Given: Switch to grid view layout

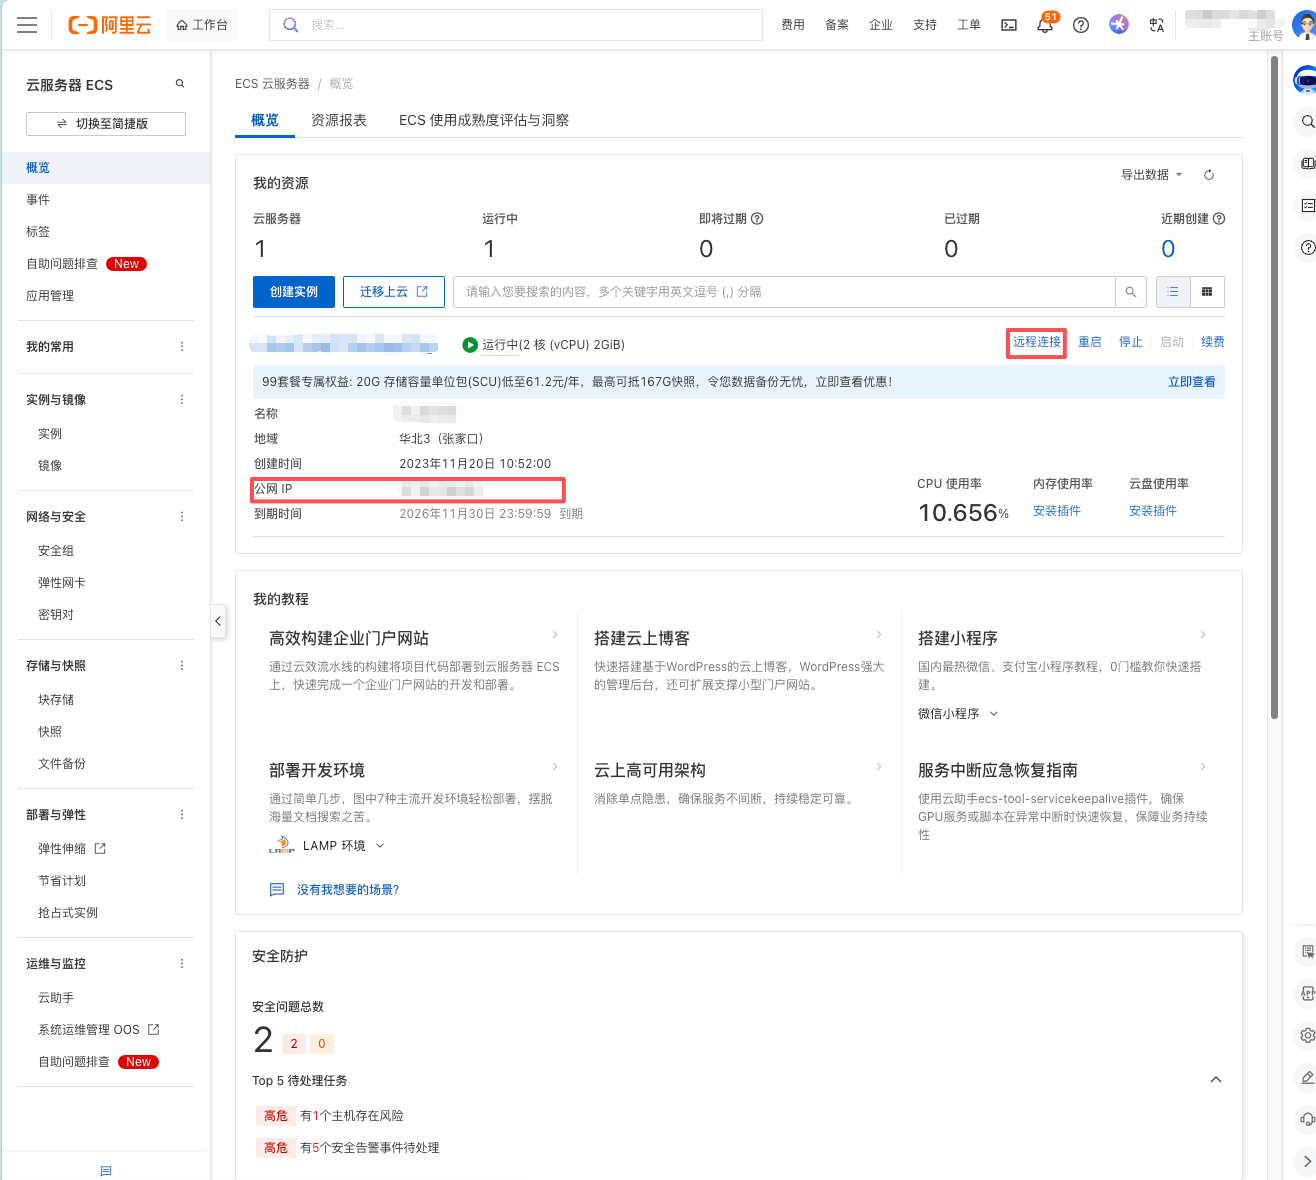Looking at the screenshot, I should [1207, 292].
